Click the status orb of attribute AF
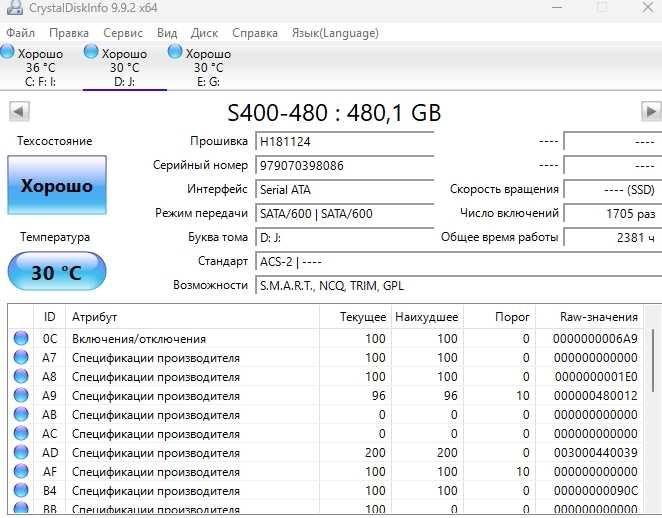662x518 pixels. tap(21, 471)
